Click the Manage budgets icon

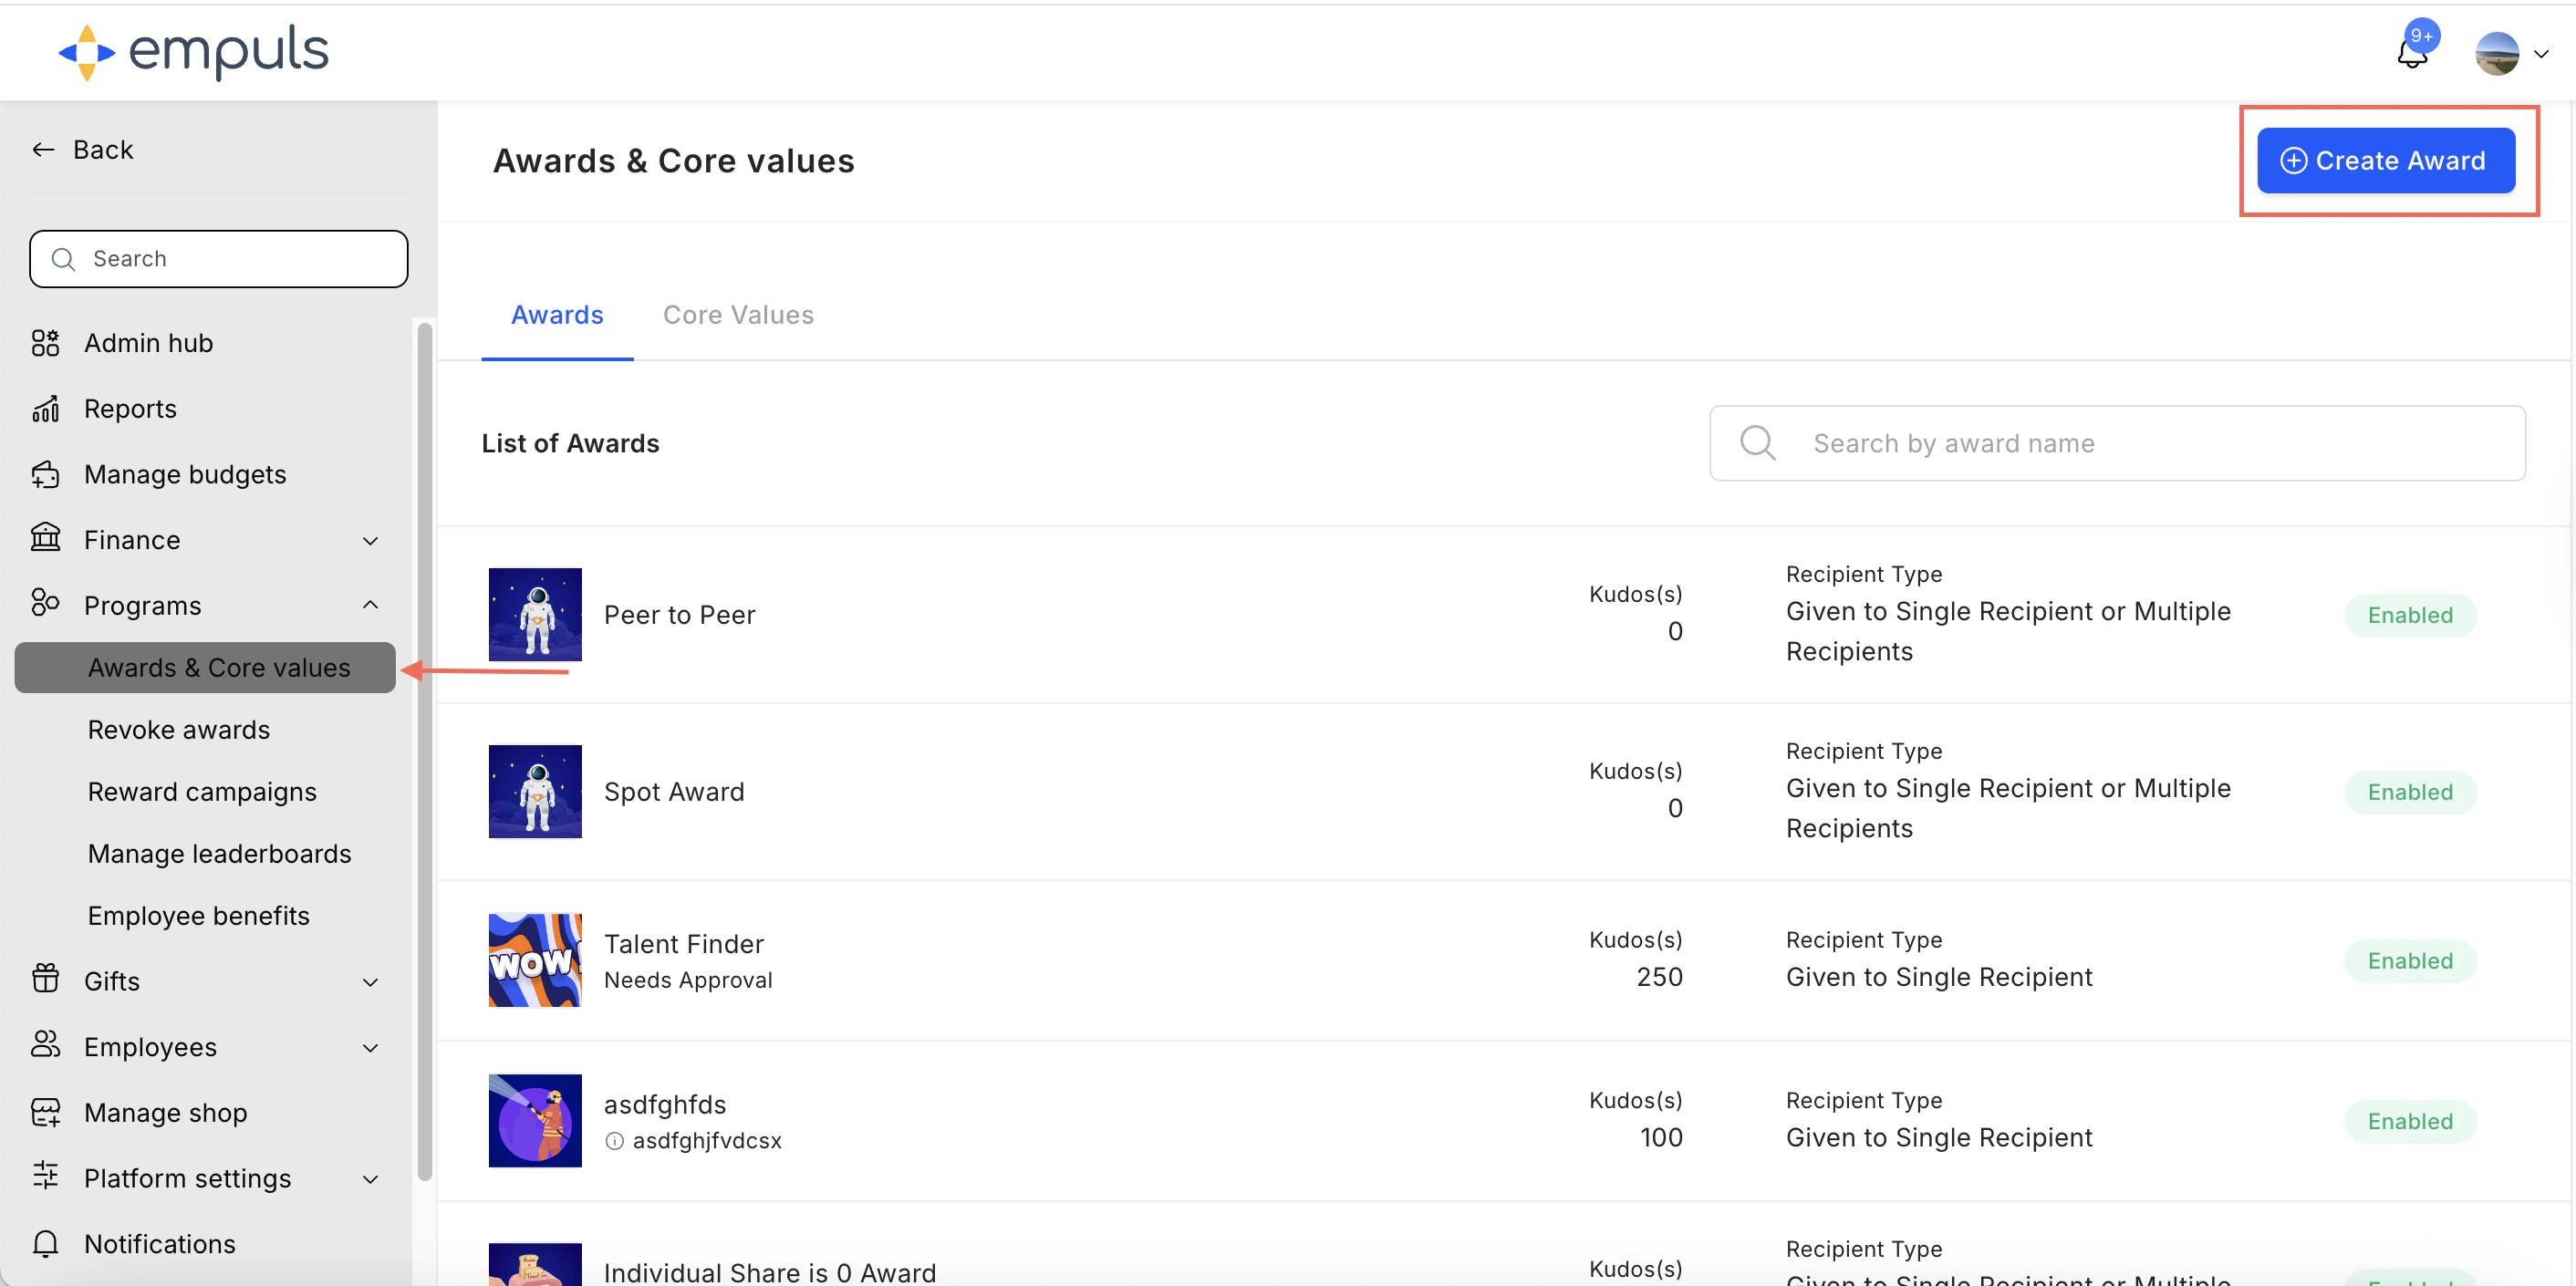point(45,474)
